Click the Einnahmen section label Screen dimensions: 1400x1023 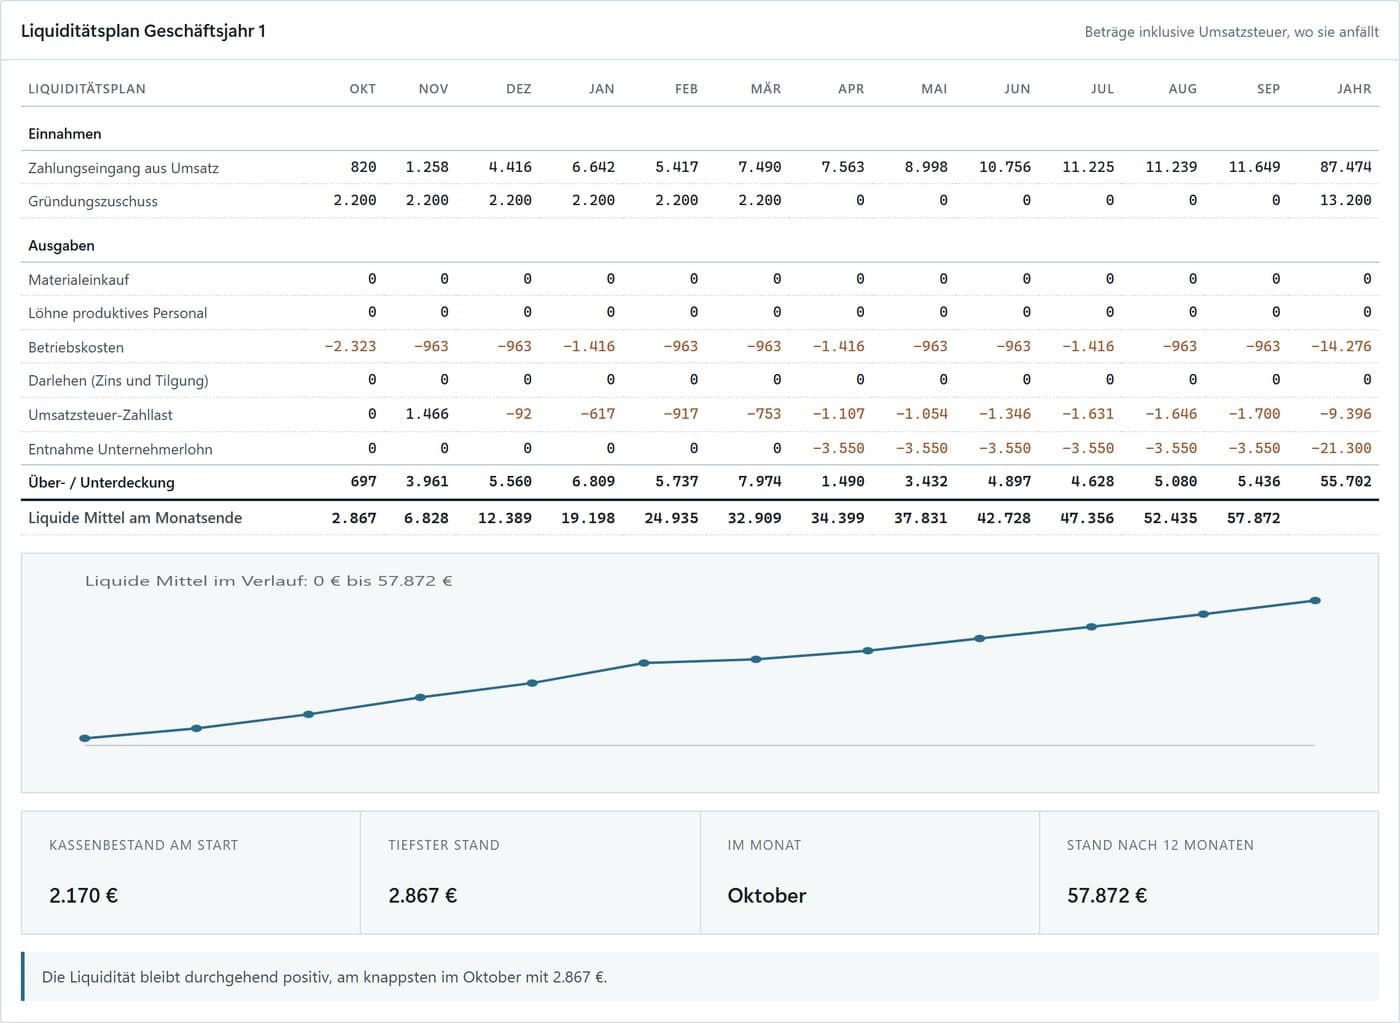[x=65, y=134]
